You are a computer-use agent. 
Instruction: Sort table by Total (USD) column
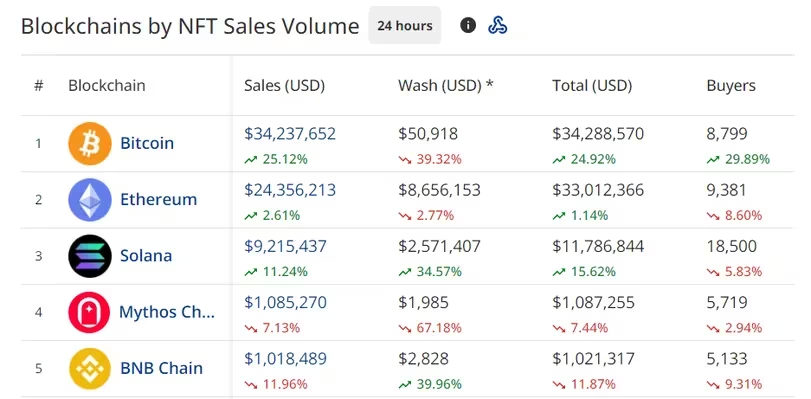coord(592,85)
